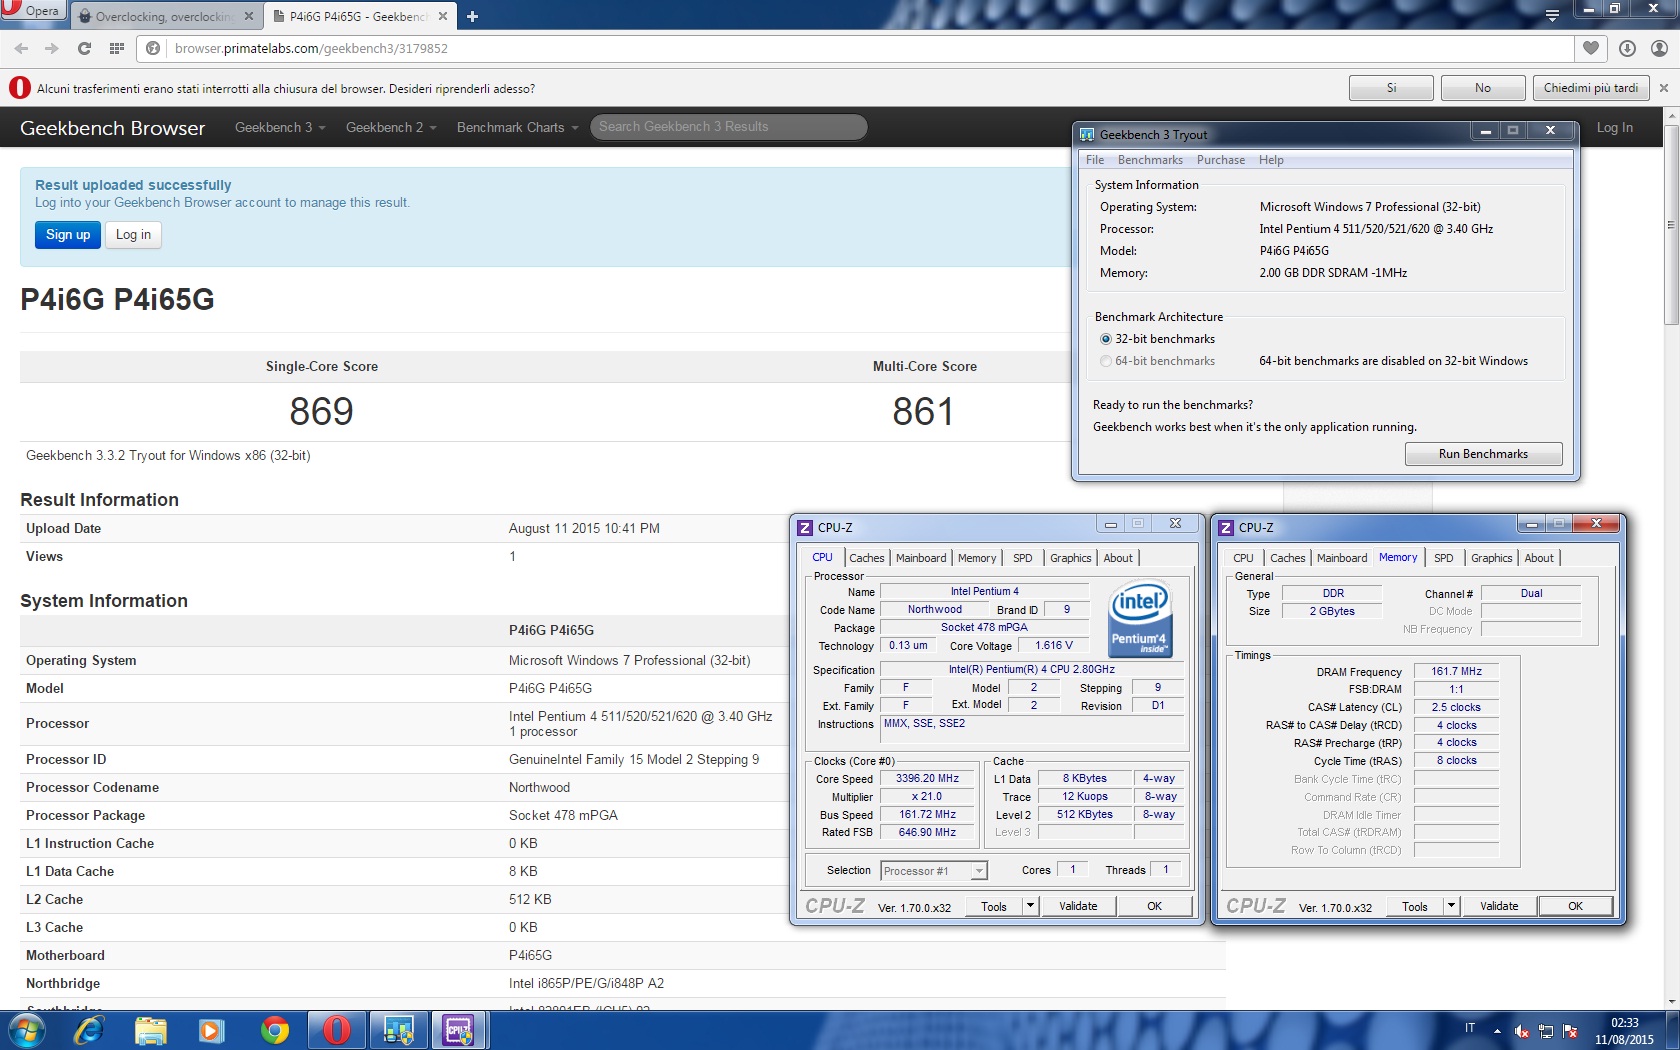Viewport: 1680px width, 1050px height.
Task: Switch to Mainboard tab in left CPU-Z
Action: (x=921, y=558)
